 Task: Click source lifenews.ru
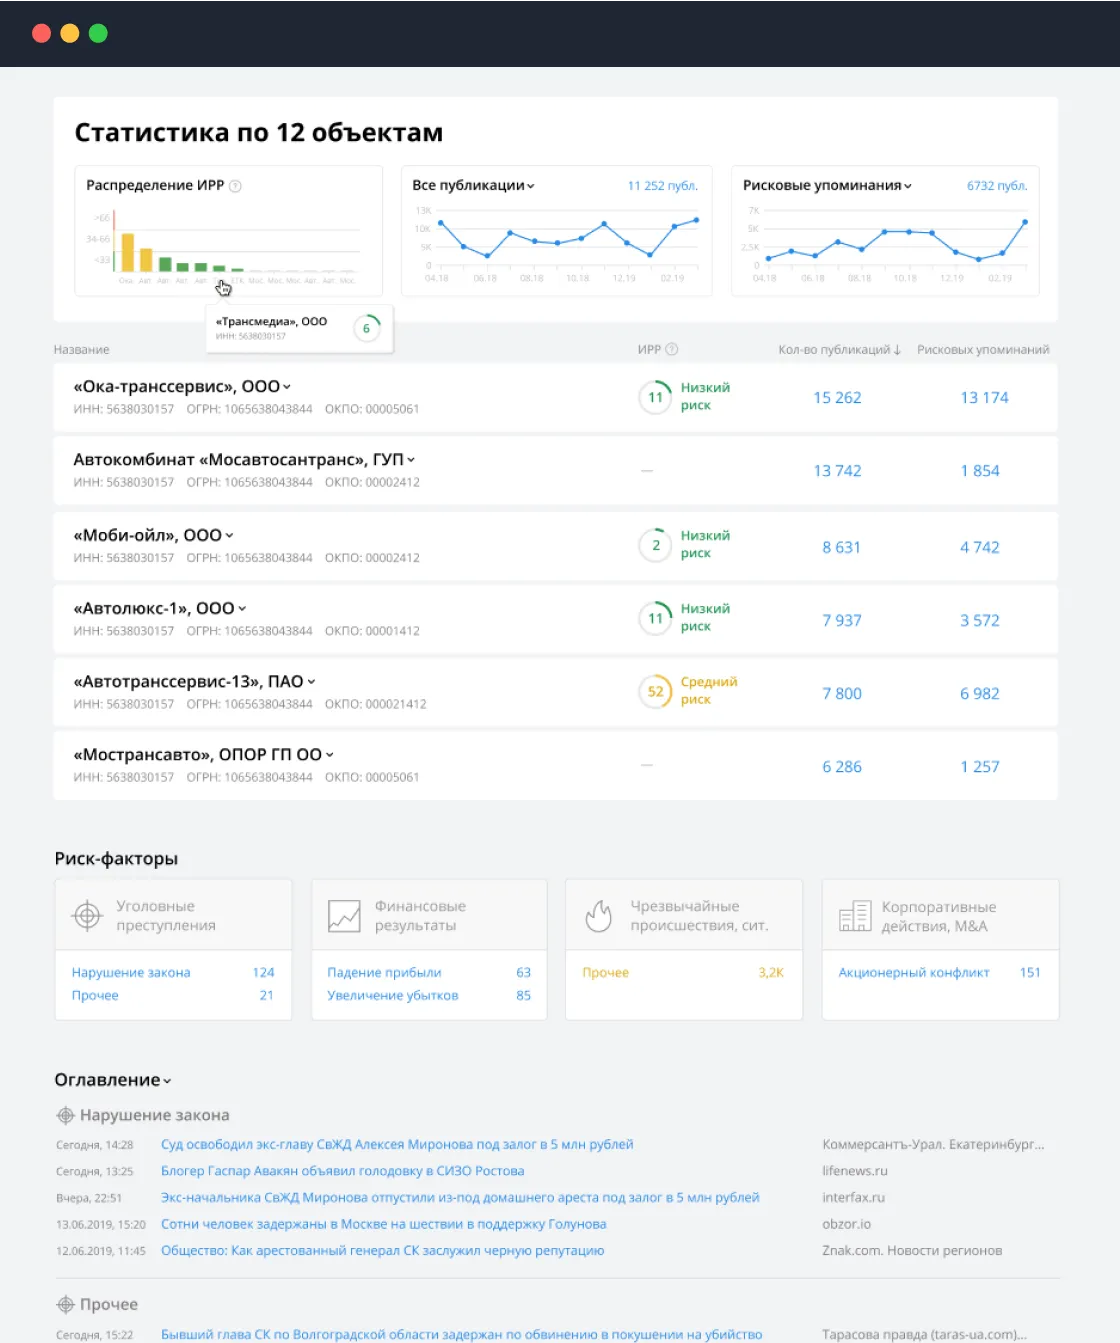pos(855,1171)
